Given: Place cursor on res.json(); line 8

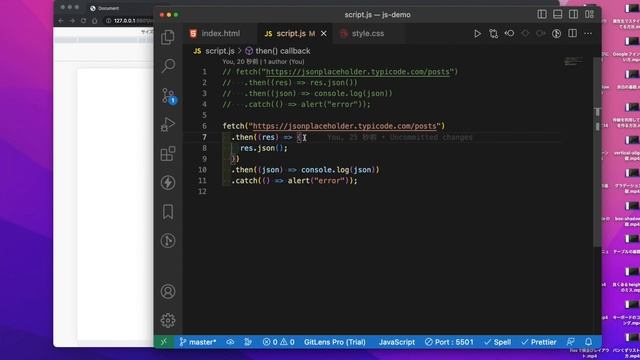Looking at the screenshot, I should coord(264,148).
